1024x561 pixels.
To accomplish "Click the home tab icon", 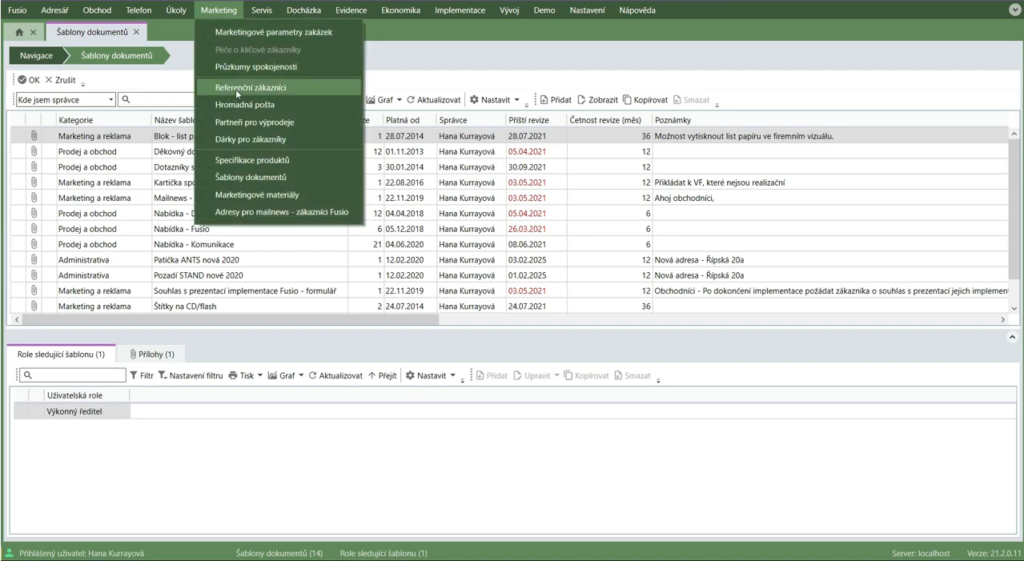I will pyautogui.click(x=19, y=32).
